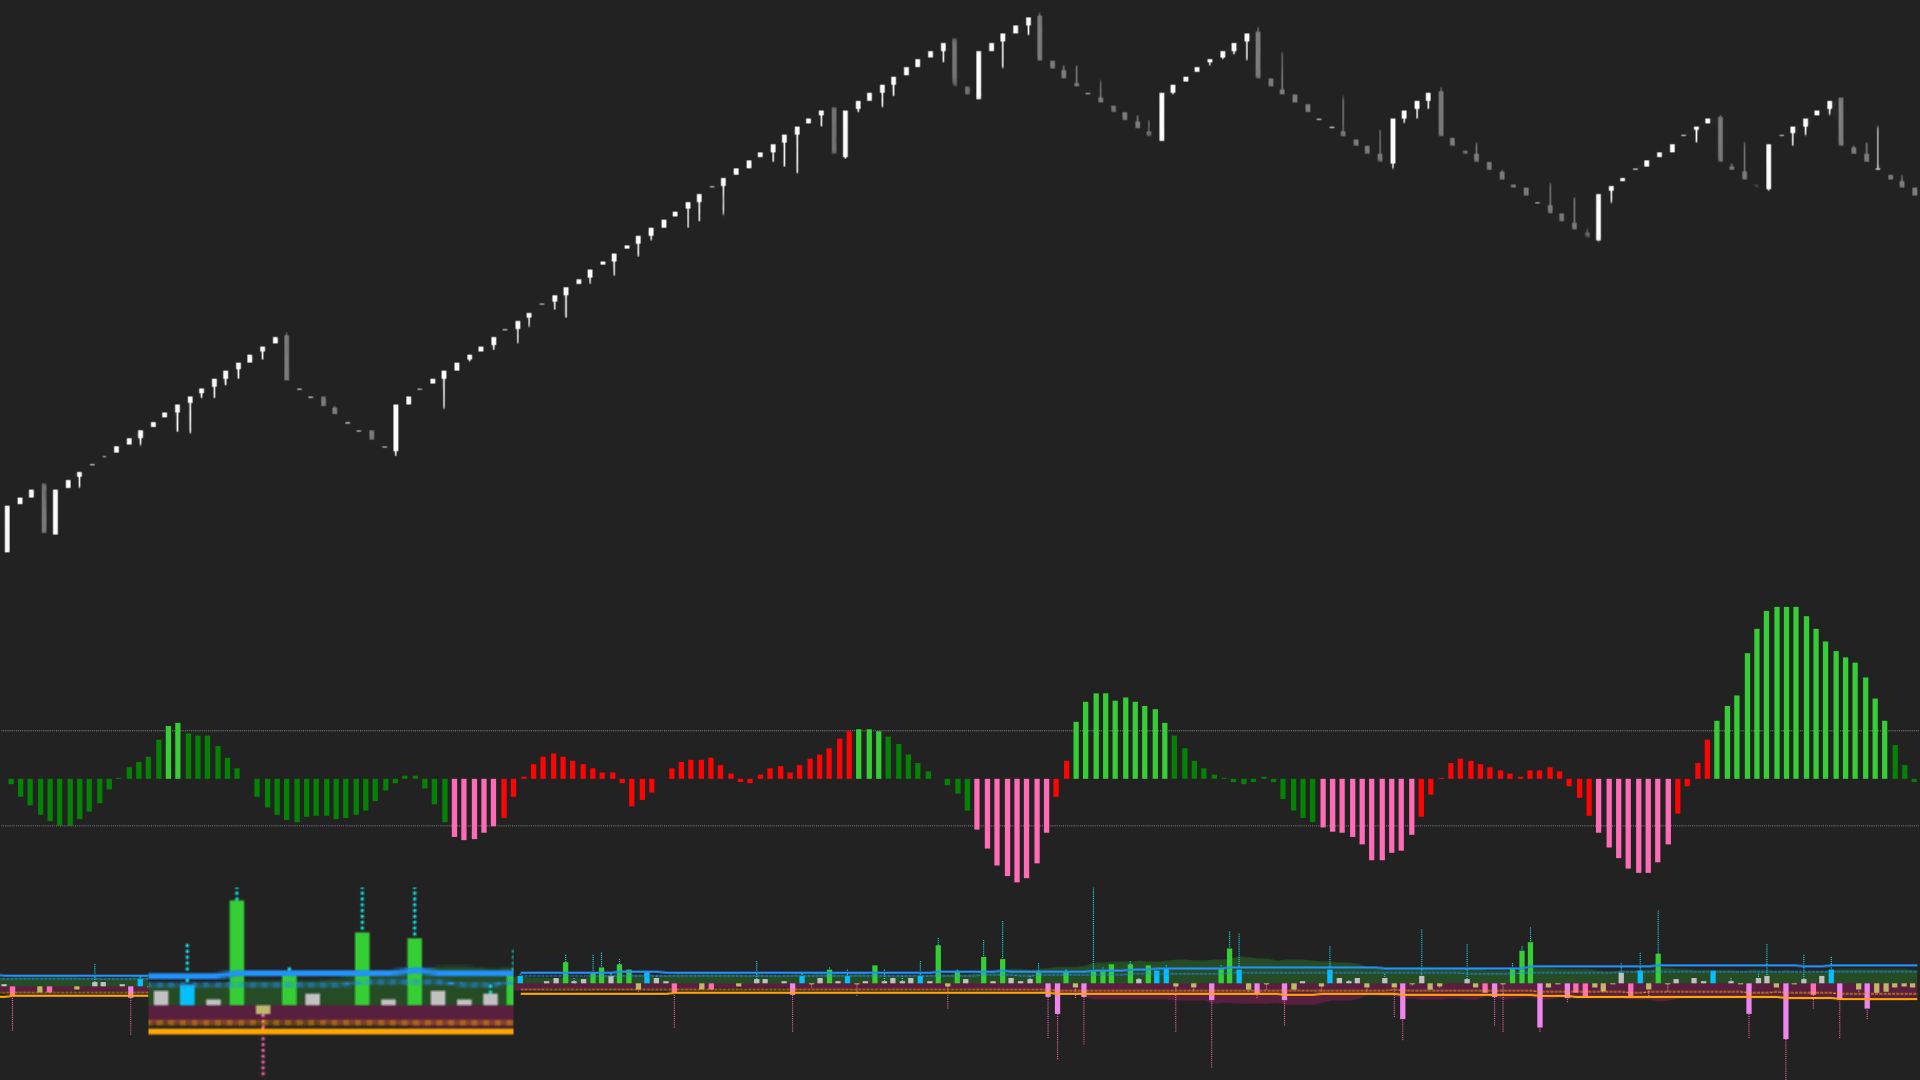Screen dimensions: 1920x1080
Task: Select the cyan bar in the magnified volume inset
Action: point(187,995)
